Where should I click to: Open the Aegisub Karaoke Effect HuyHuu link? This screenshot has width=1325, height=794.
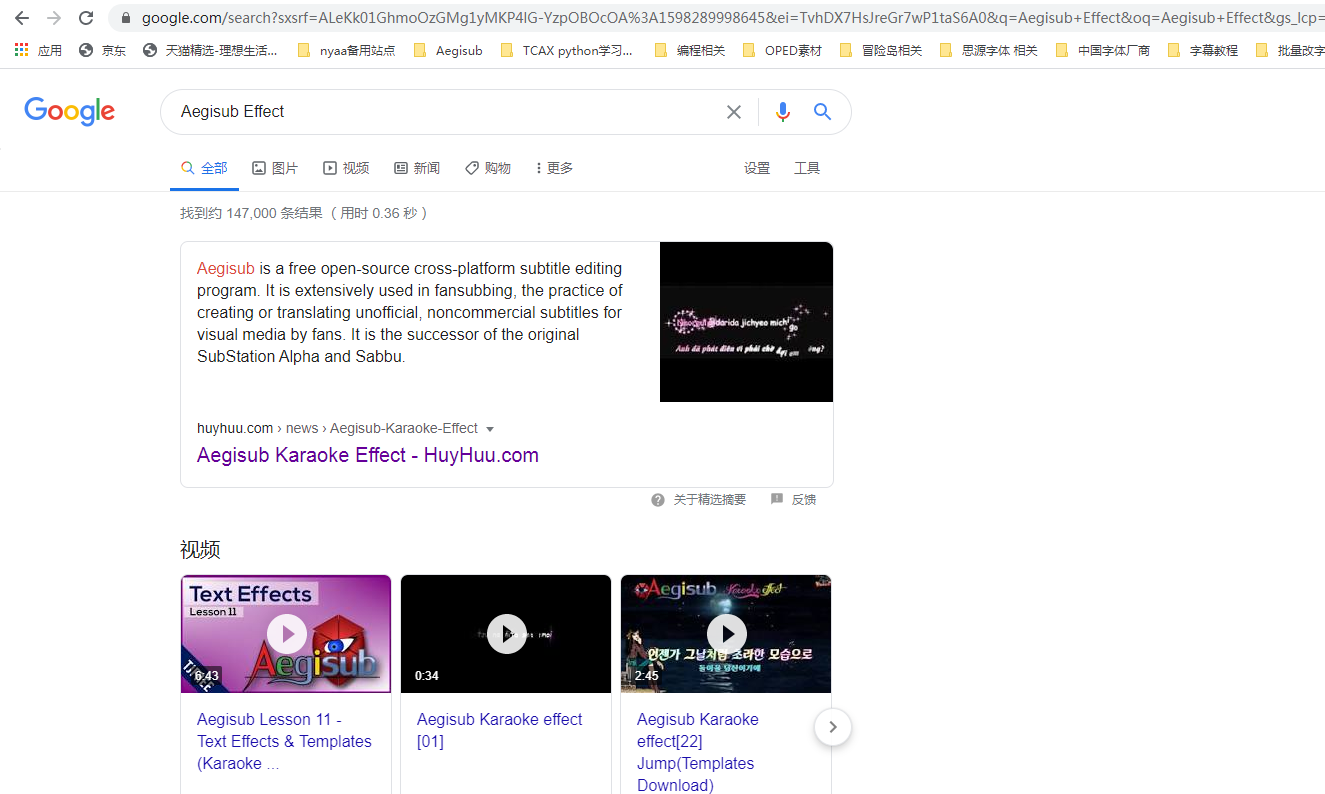(x=368, y=455)
